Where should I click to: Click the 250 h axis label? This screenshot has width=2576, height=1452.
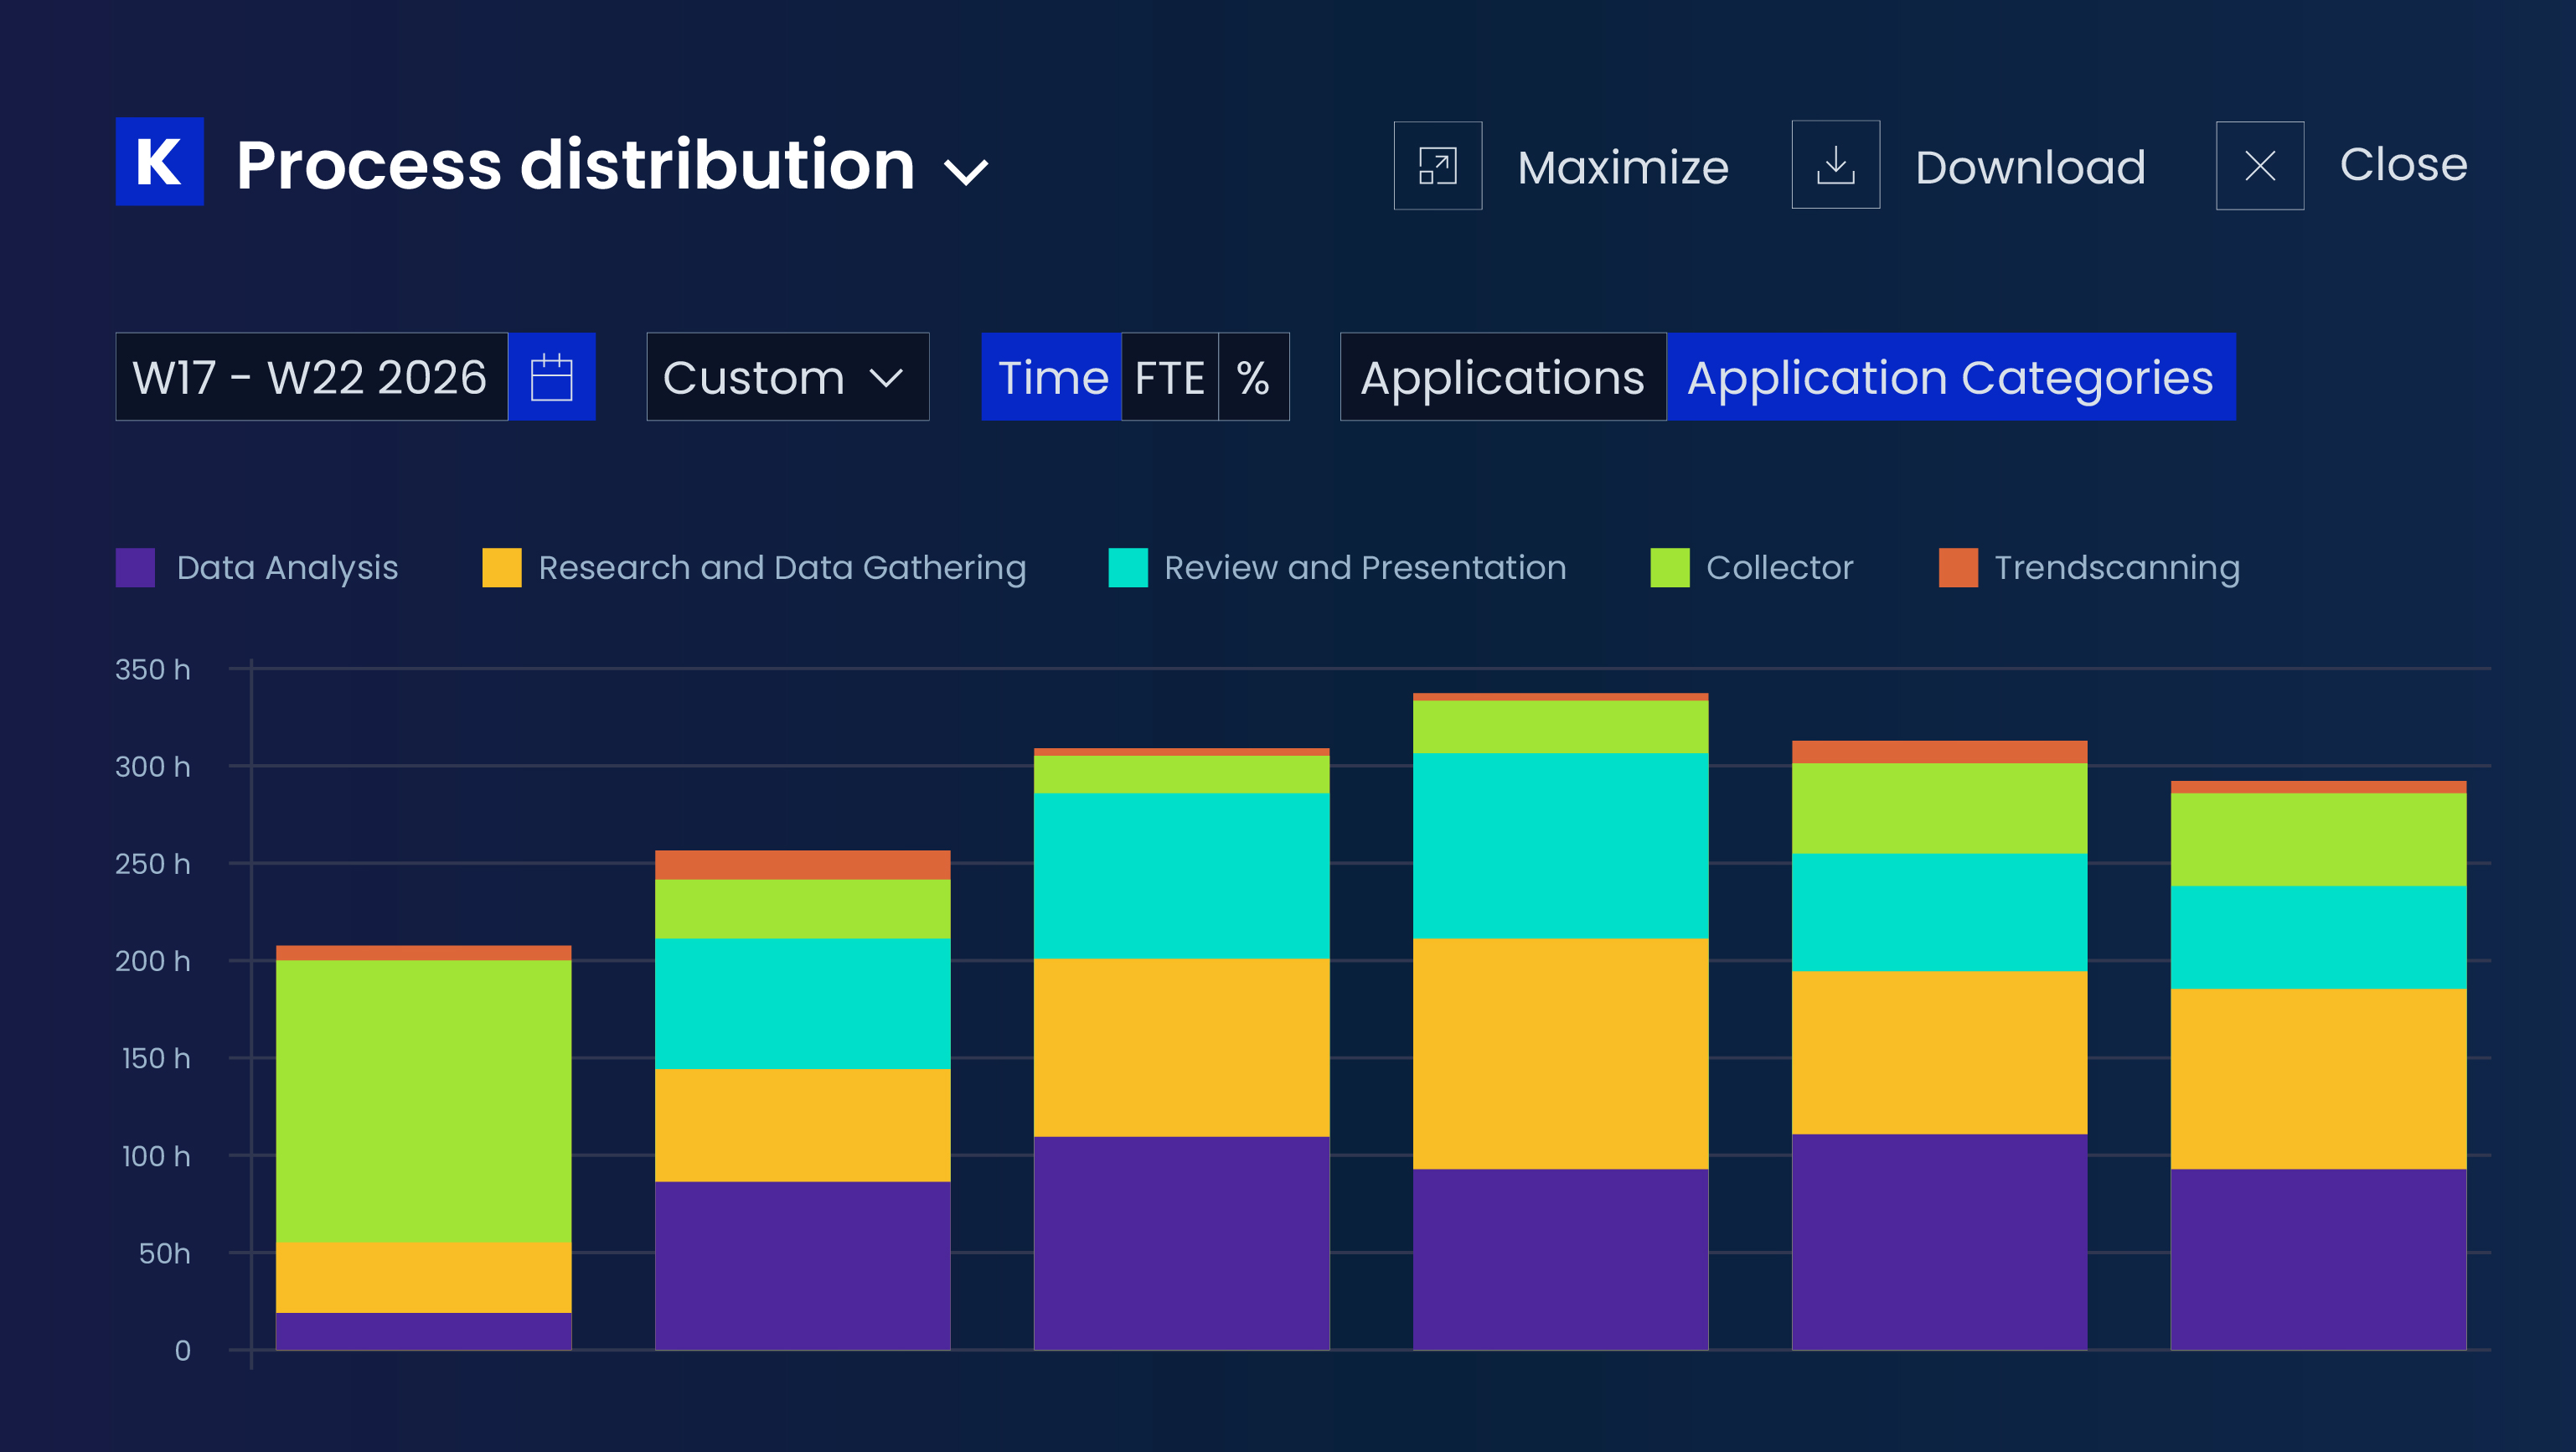click(153, 864)
